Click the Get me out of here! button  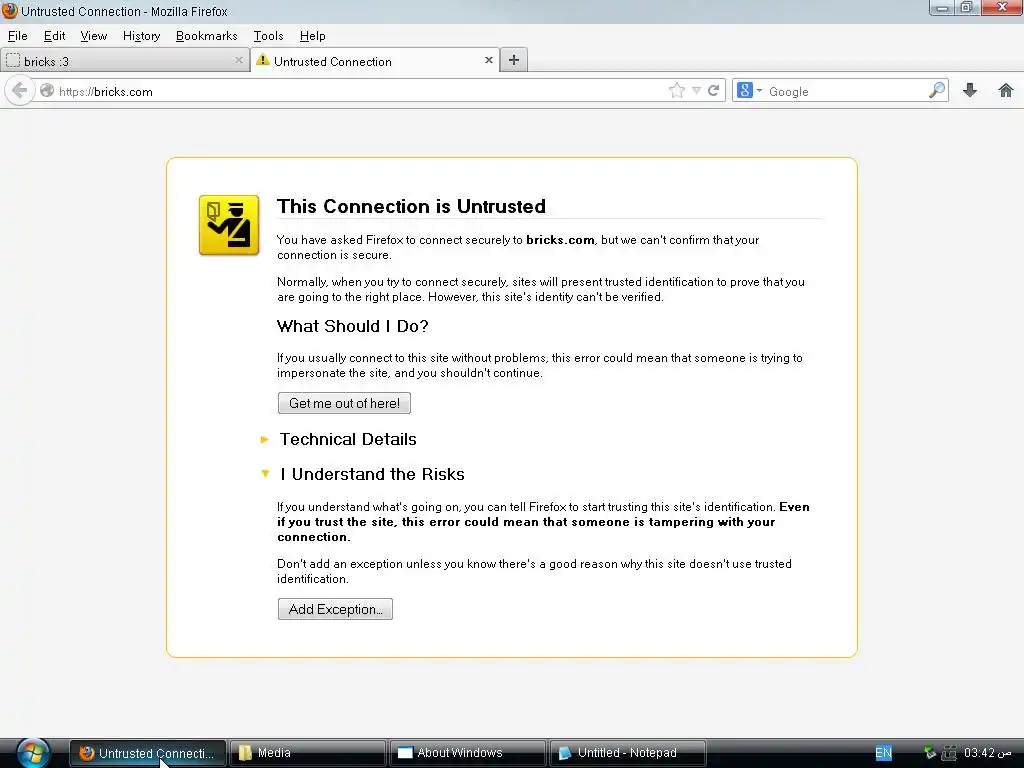tap(344, 403)
